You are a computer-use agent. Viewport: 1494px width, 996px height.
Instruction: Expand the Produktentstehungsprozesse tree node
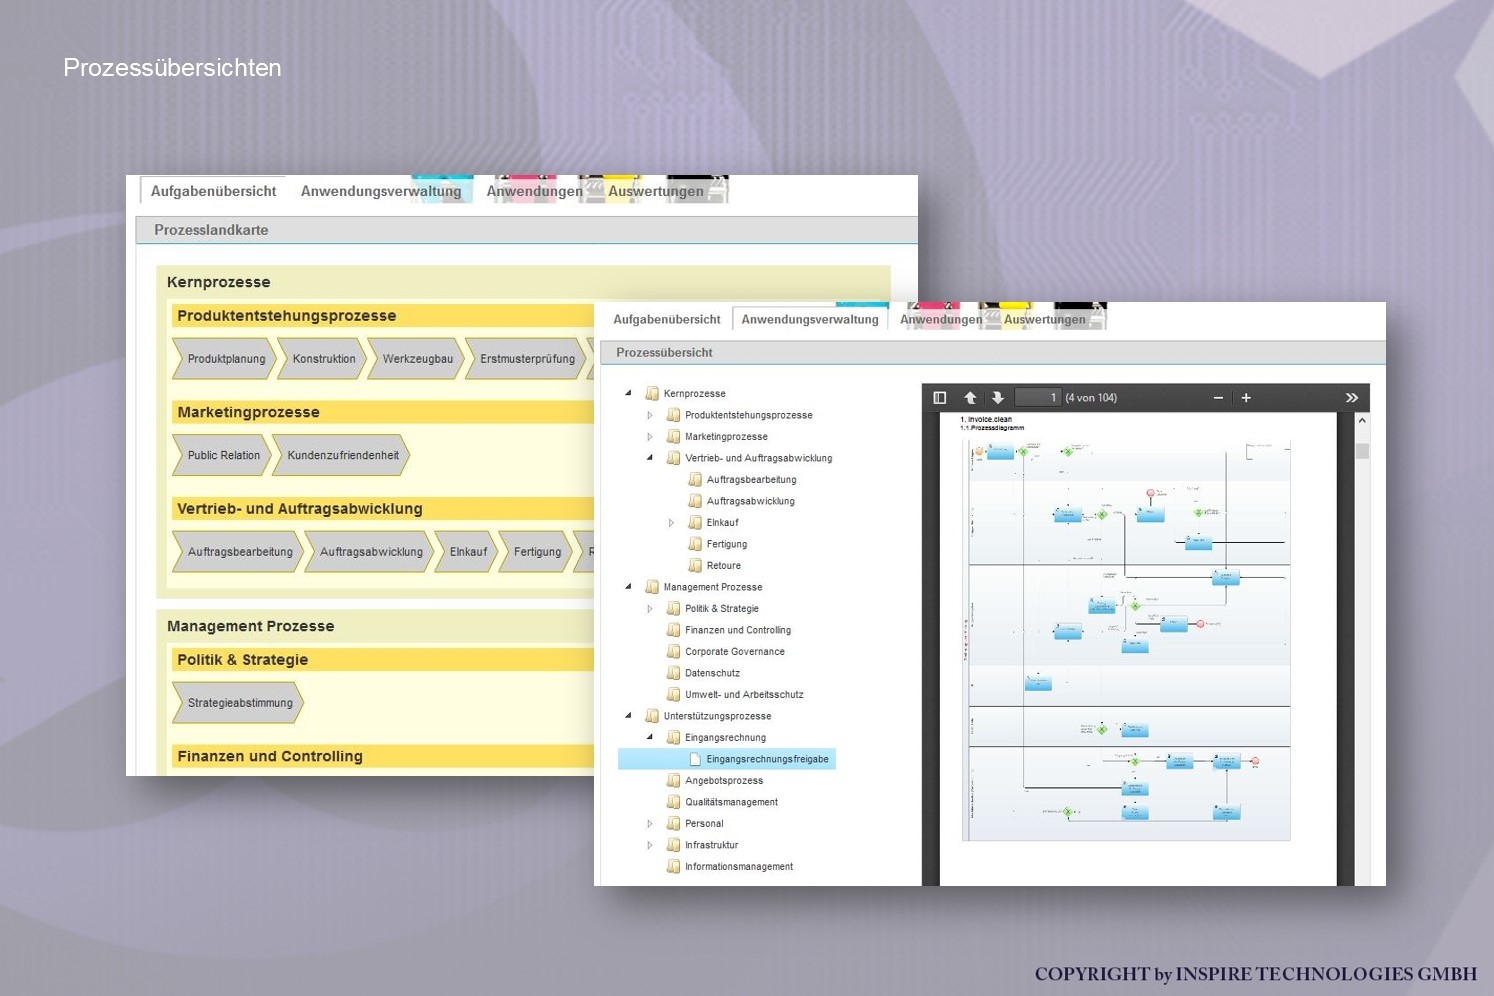pos(650,415)
